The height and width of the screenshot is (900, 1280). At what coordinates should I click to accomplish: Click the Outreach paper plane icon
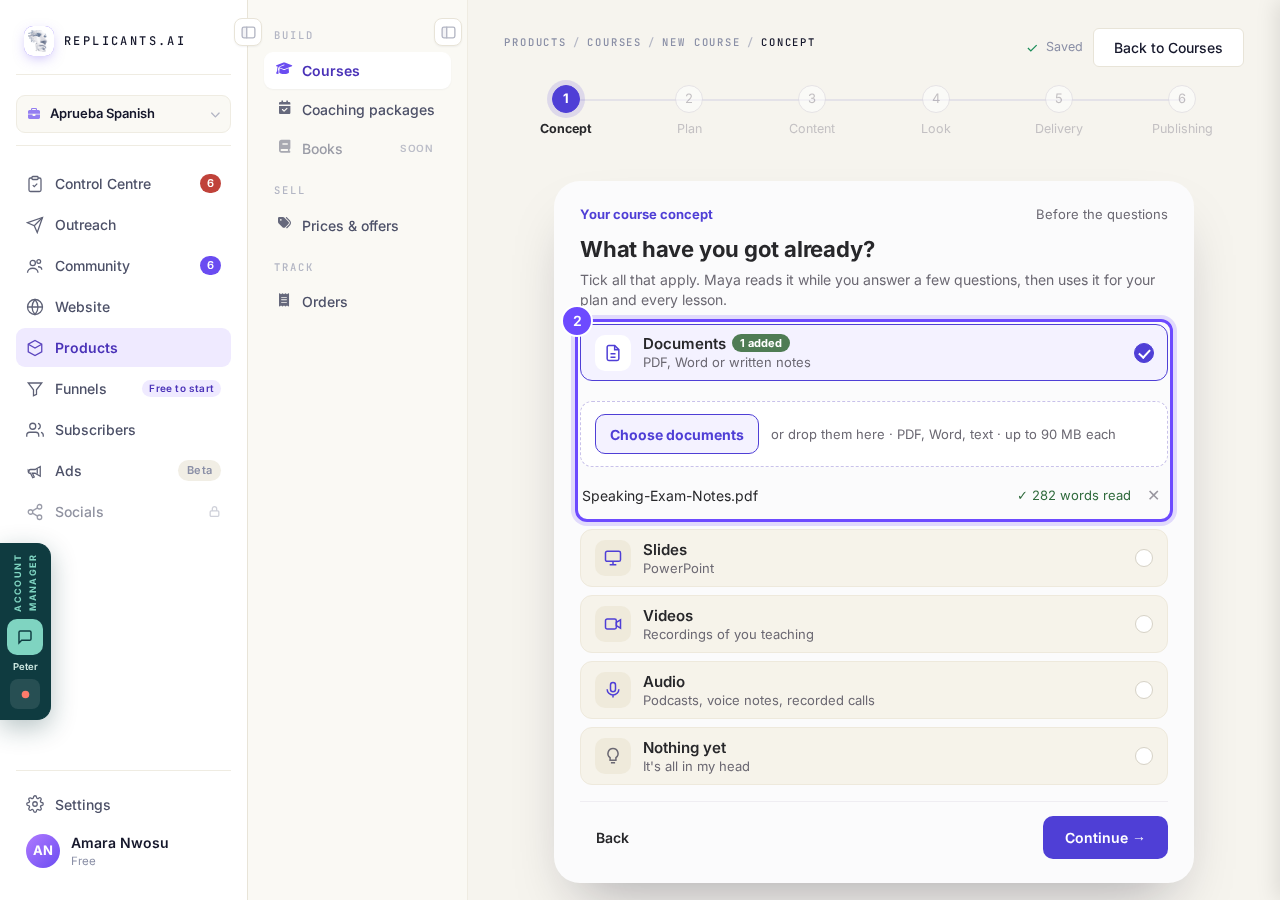tap(35, 225)
